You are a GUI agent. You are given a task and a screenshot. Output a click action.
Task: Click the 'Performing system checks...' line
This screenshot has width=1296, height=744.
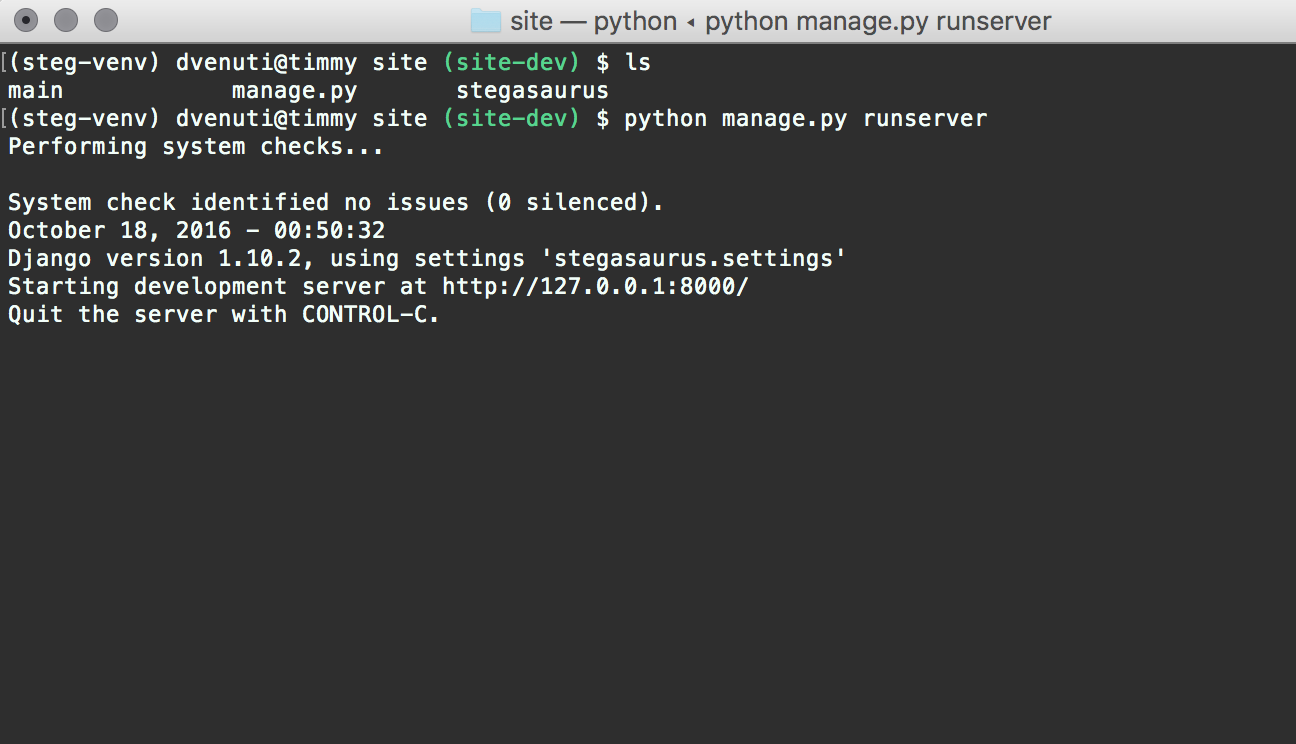point(196,147)
